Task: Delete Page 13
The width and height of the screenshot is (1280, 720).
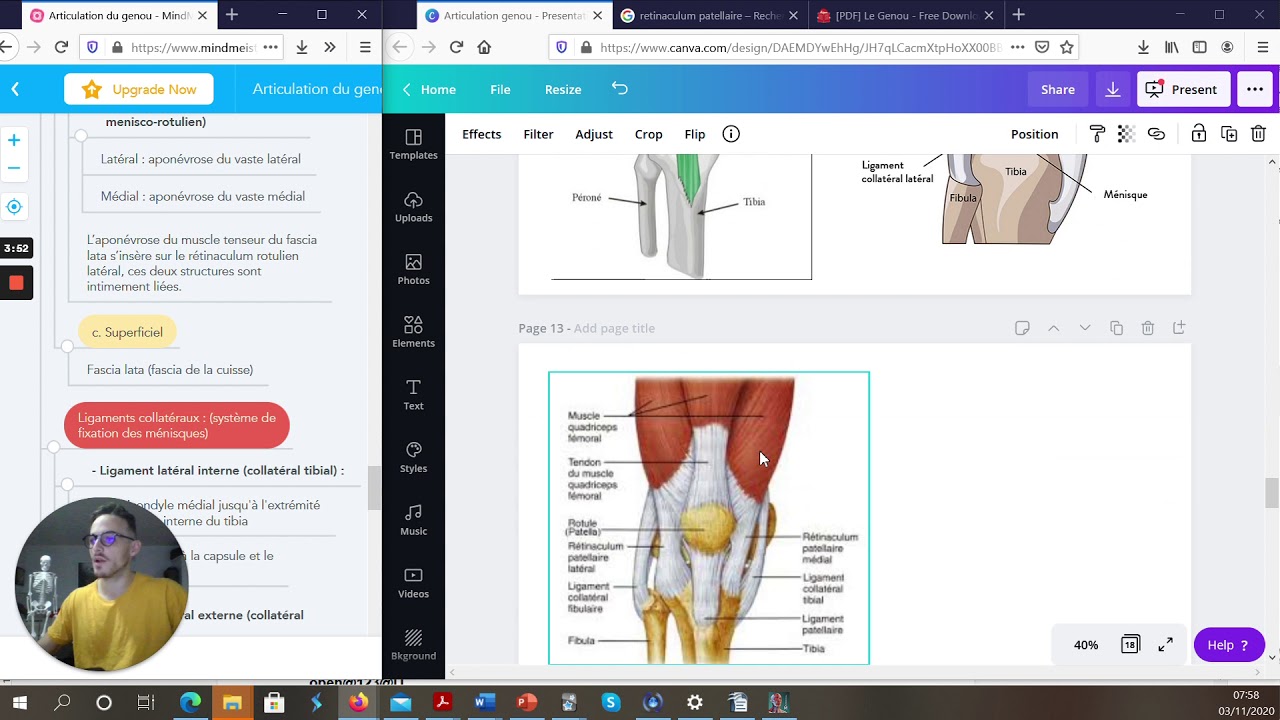Action: (x=1148, y=328)
